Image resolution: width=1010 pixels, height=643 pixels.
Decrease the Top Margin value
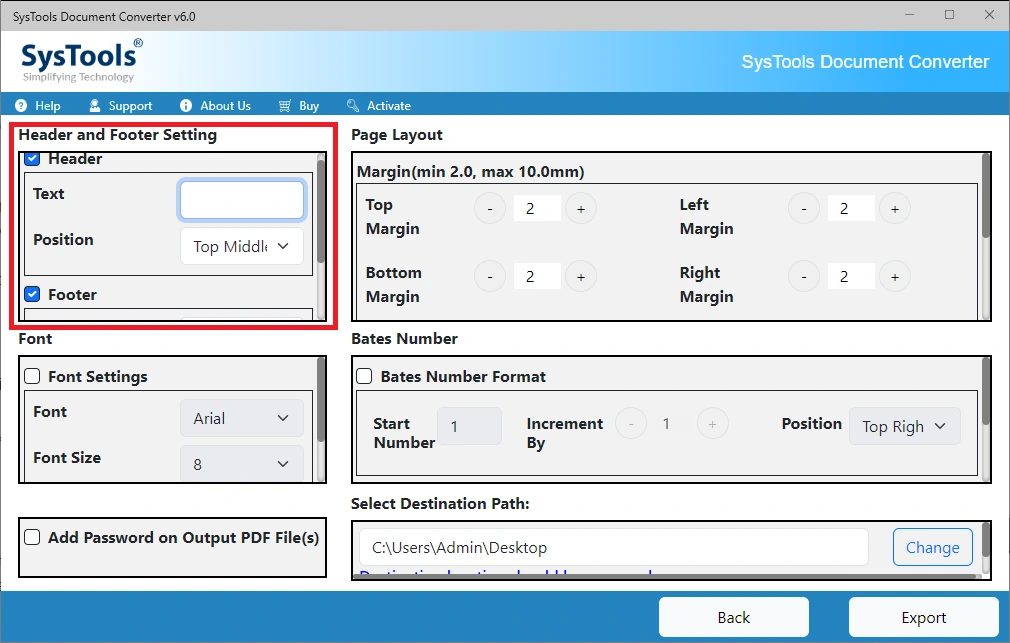point(490,209)
